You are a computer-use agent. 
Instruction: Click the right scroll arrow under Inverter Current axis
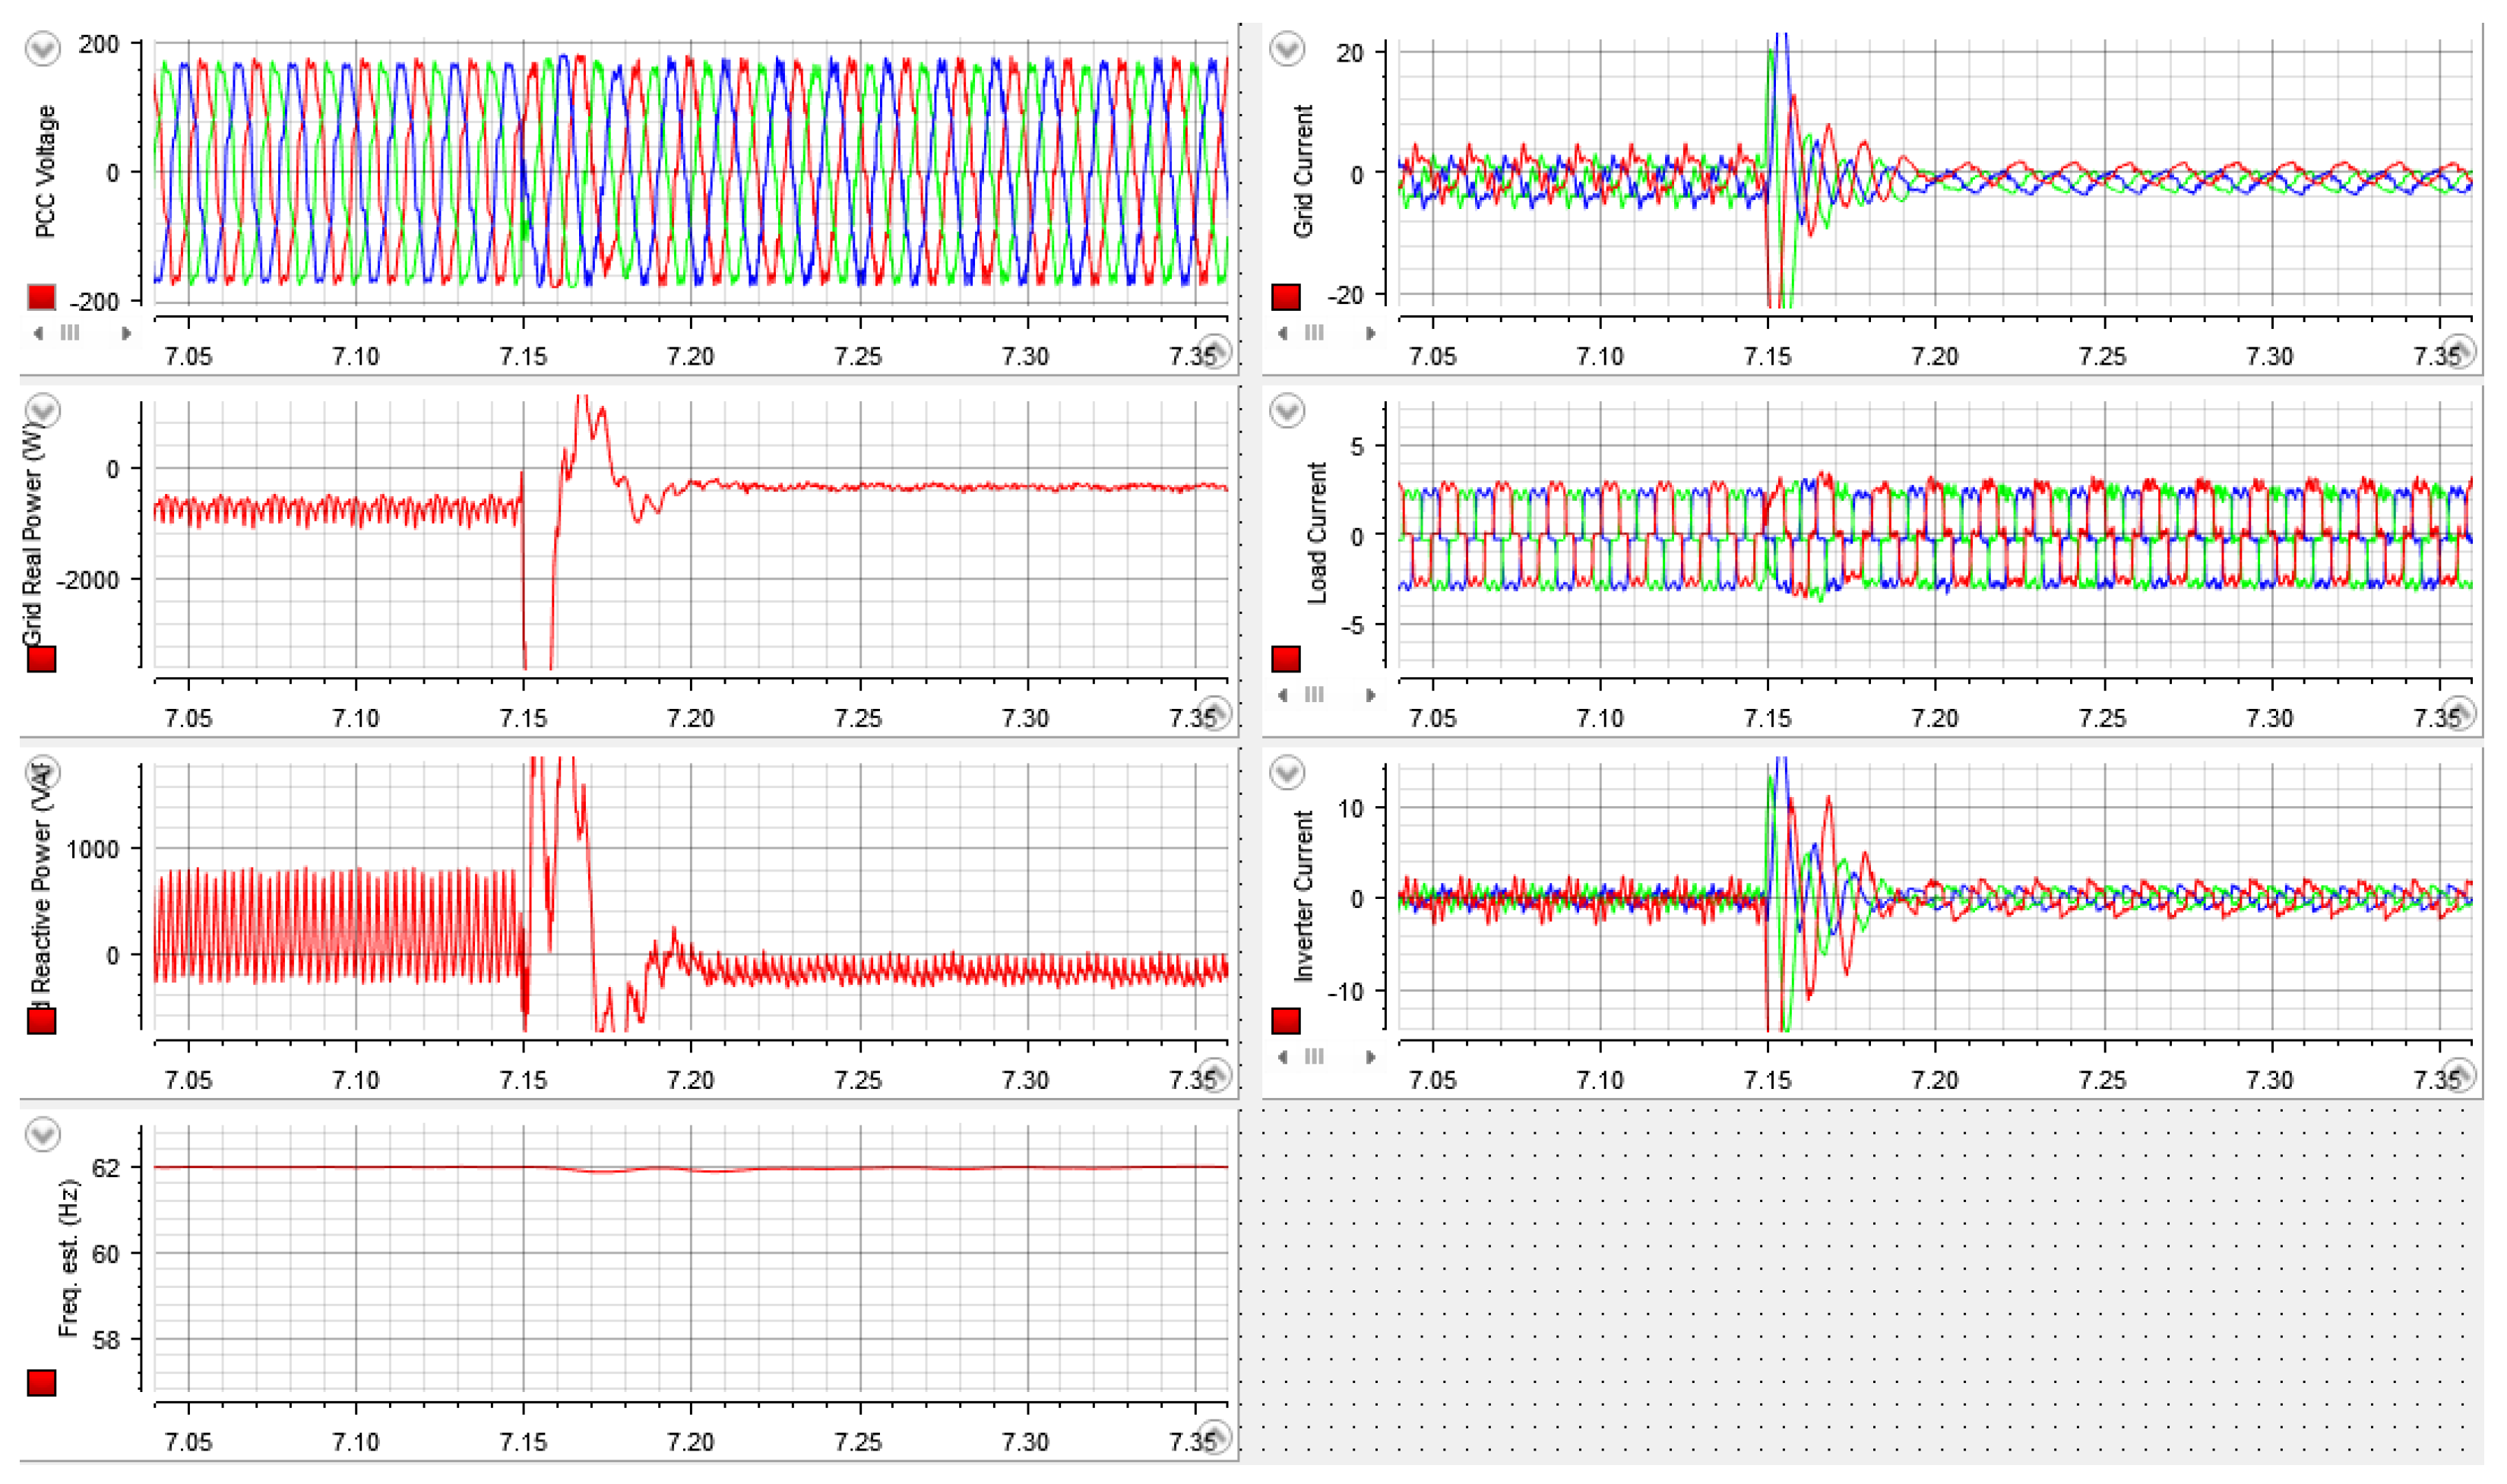click(x=1371, y=1057)
